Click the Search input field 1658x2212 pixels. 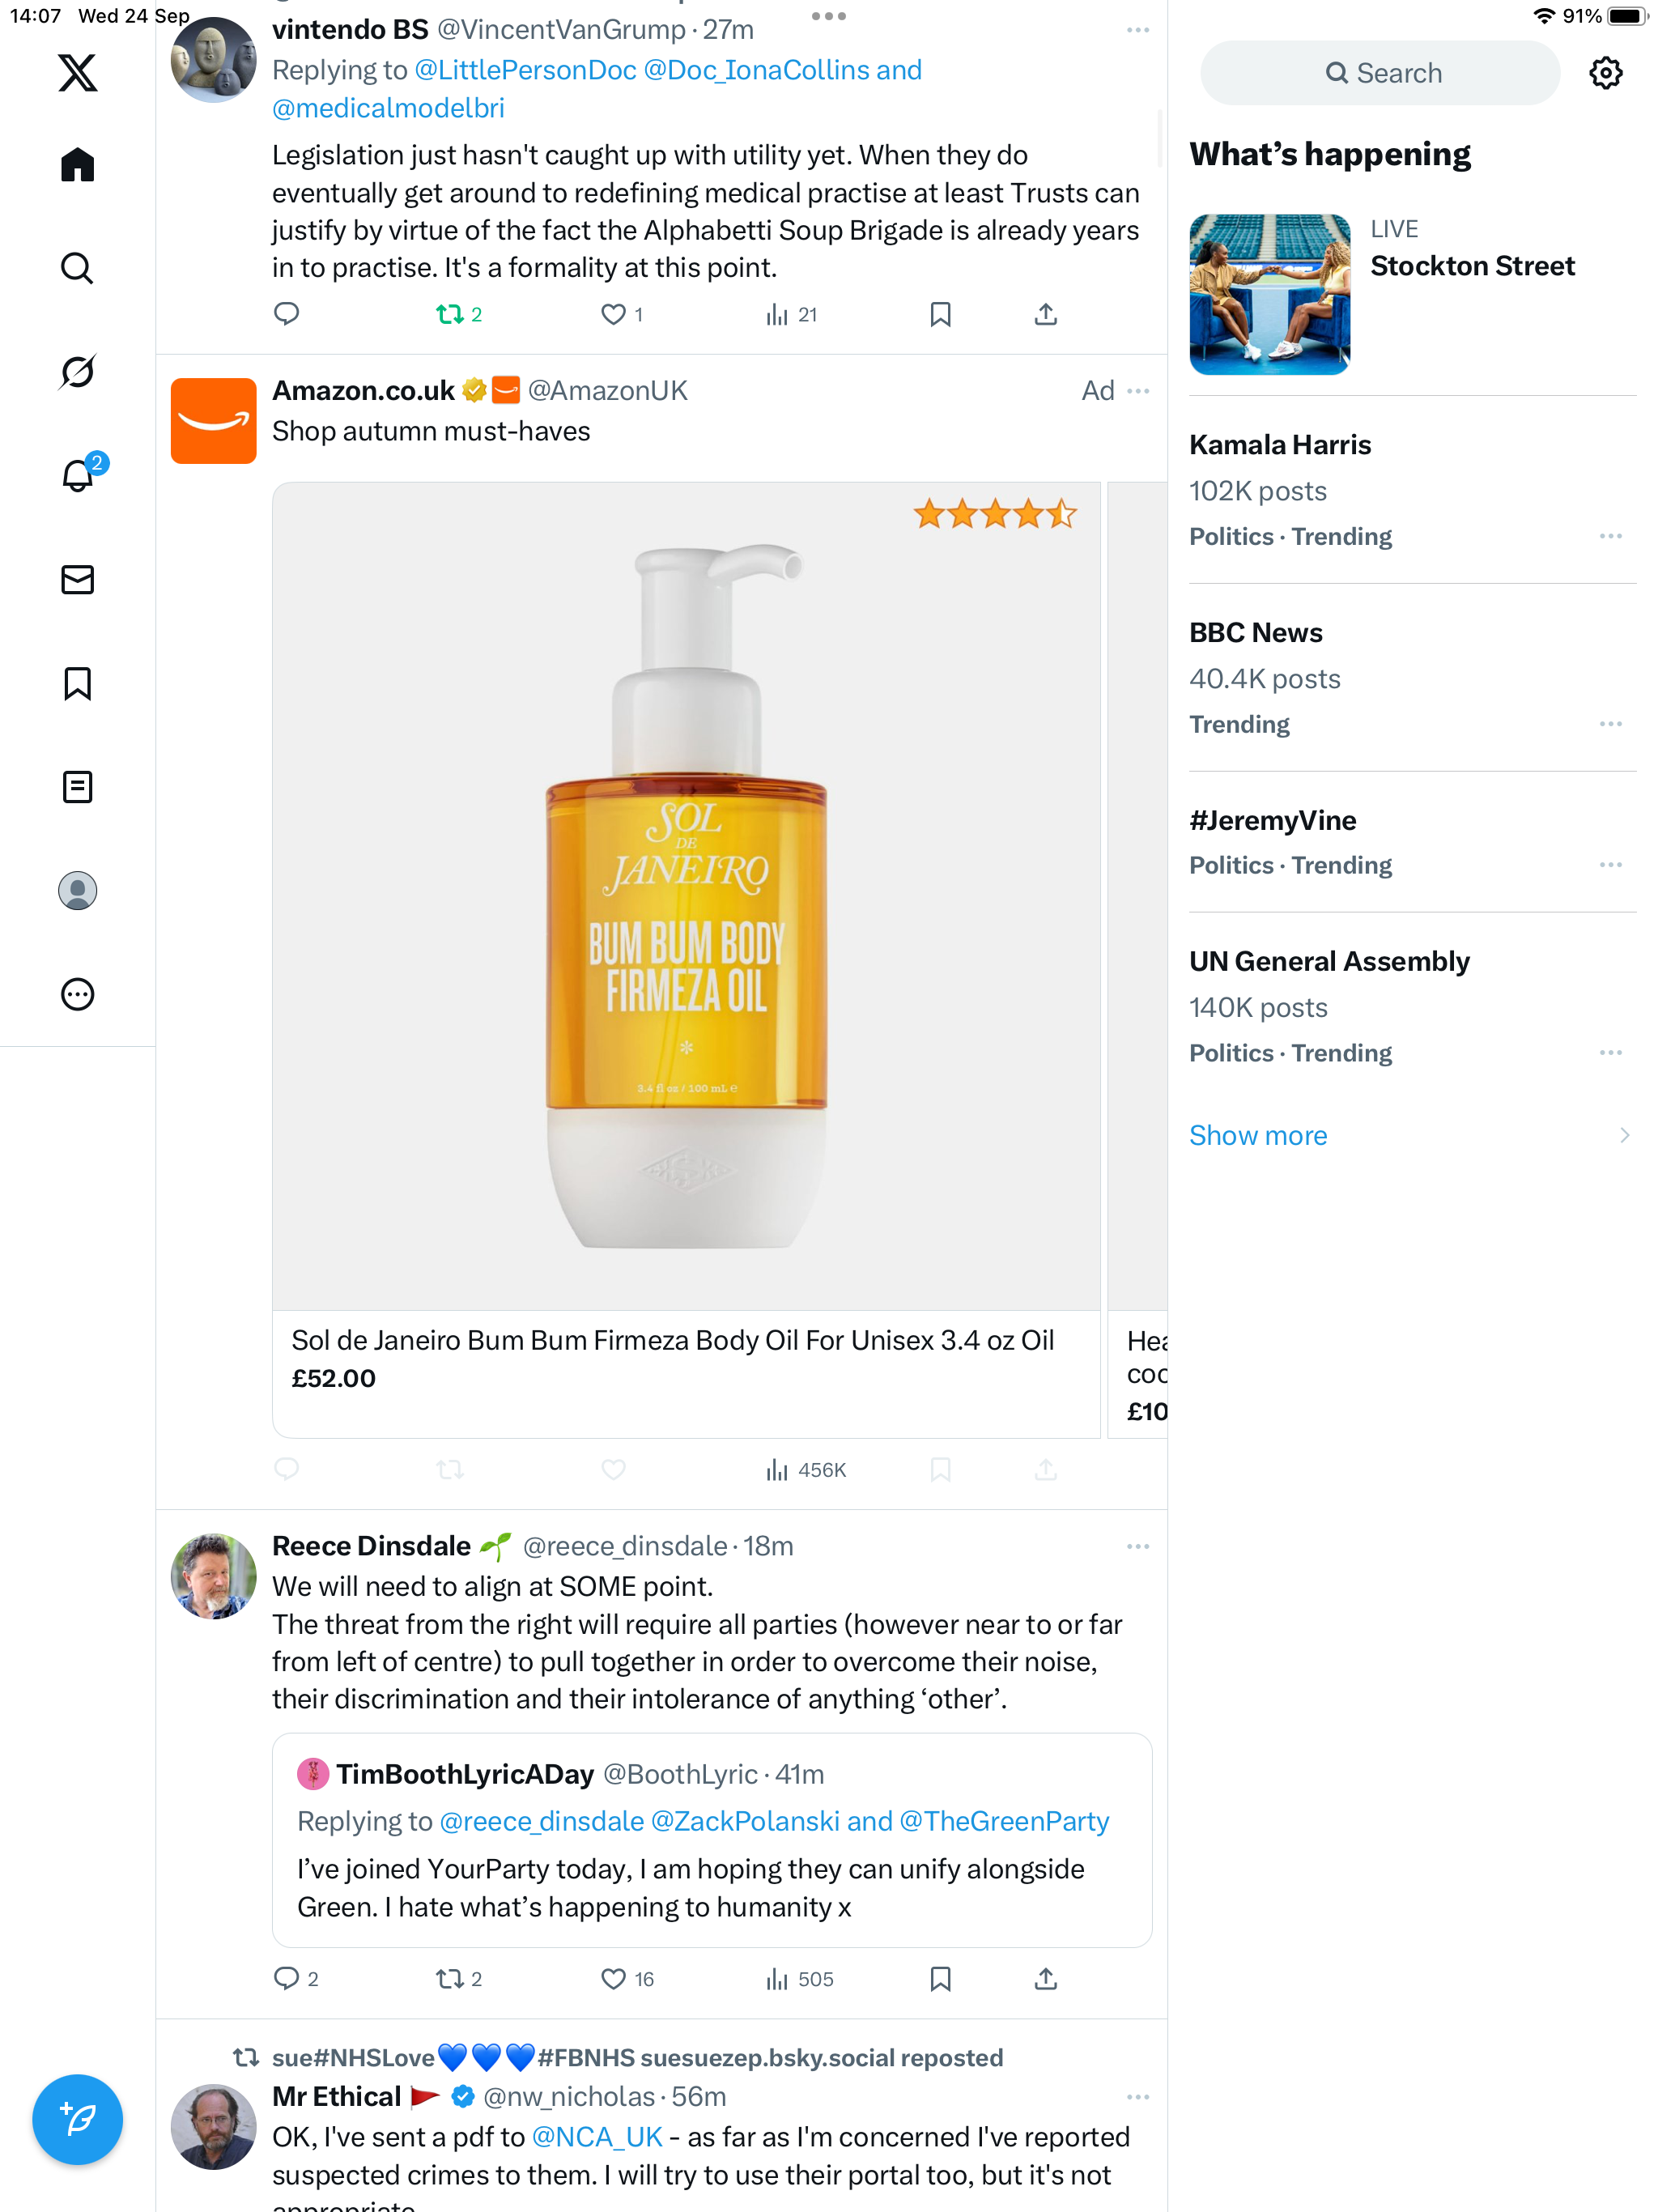click(1379, 73)
